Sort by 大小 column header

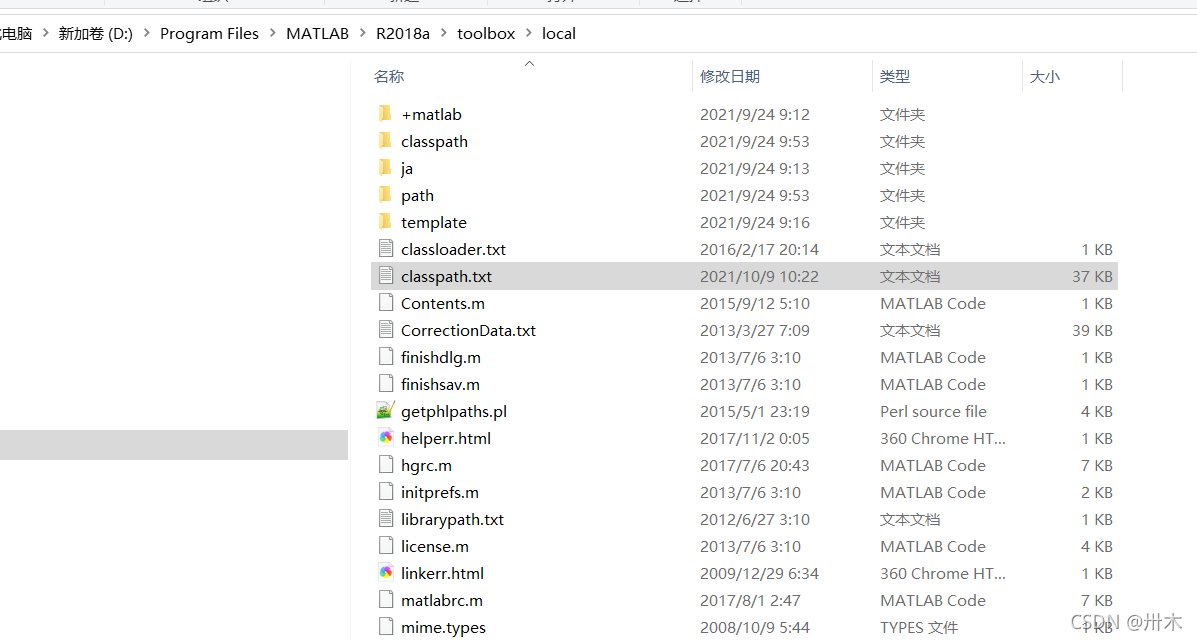point(1044,76)
